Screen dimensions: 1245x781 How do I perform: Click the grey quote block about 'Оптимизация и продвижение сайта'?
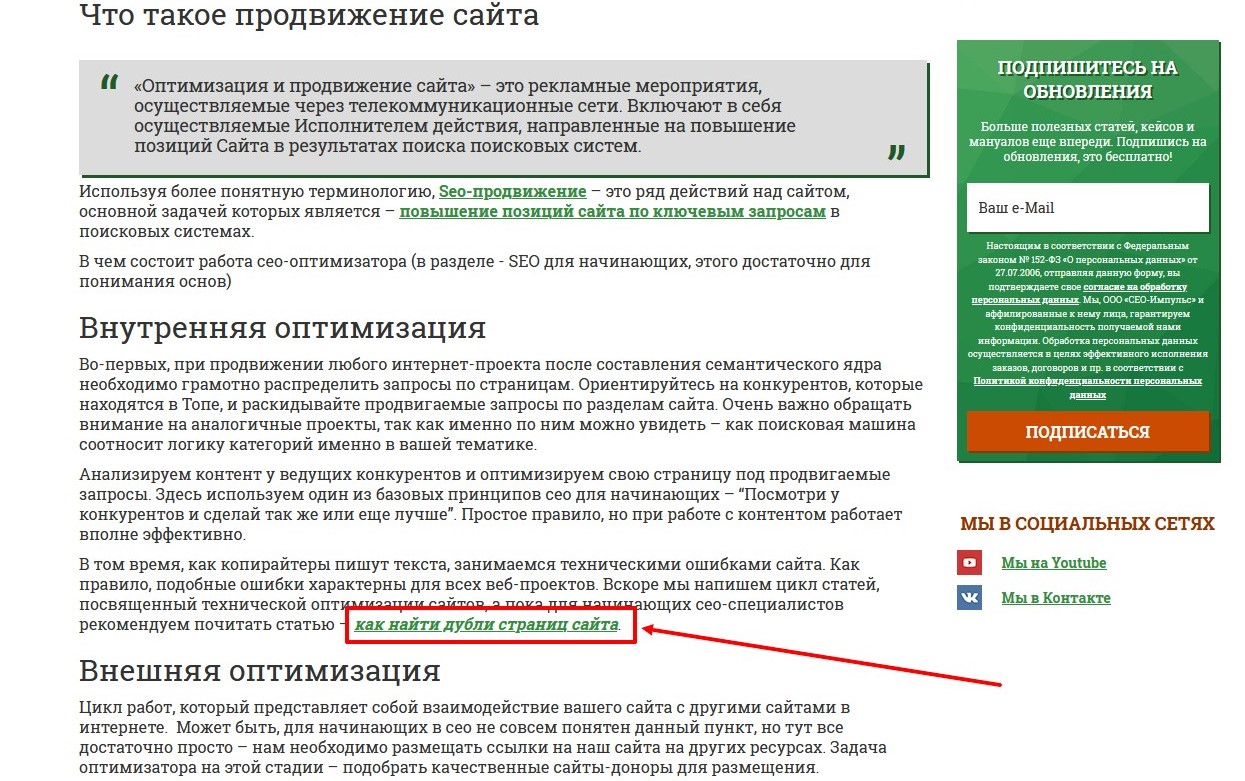tap(500, 116)
